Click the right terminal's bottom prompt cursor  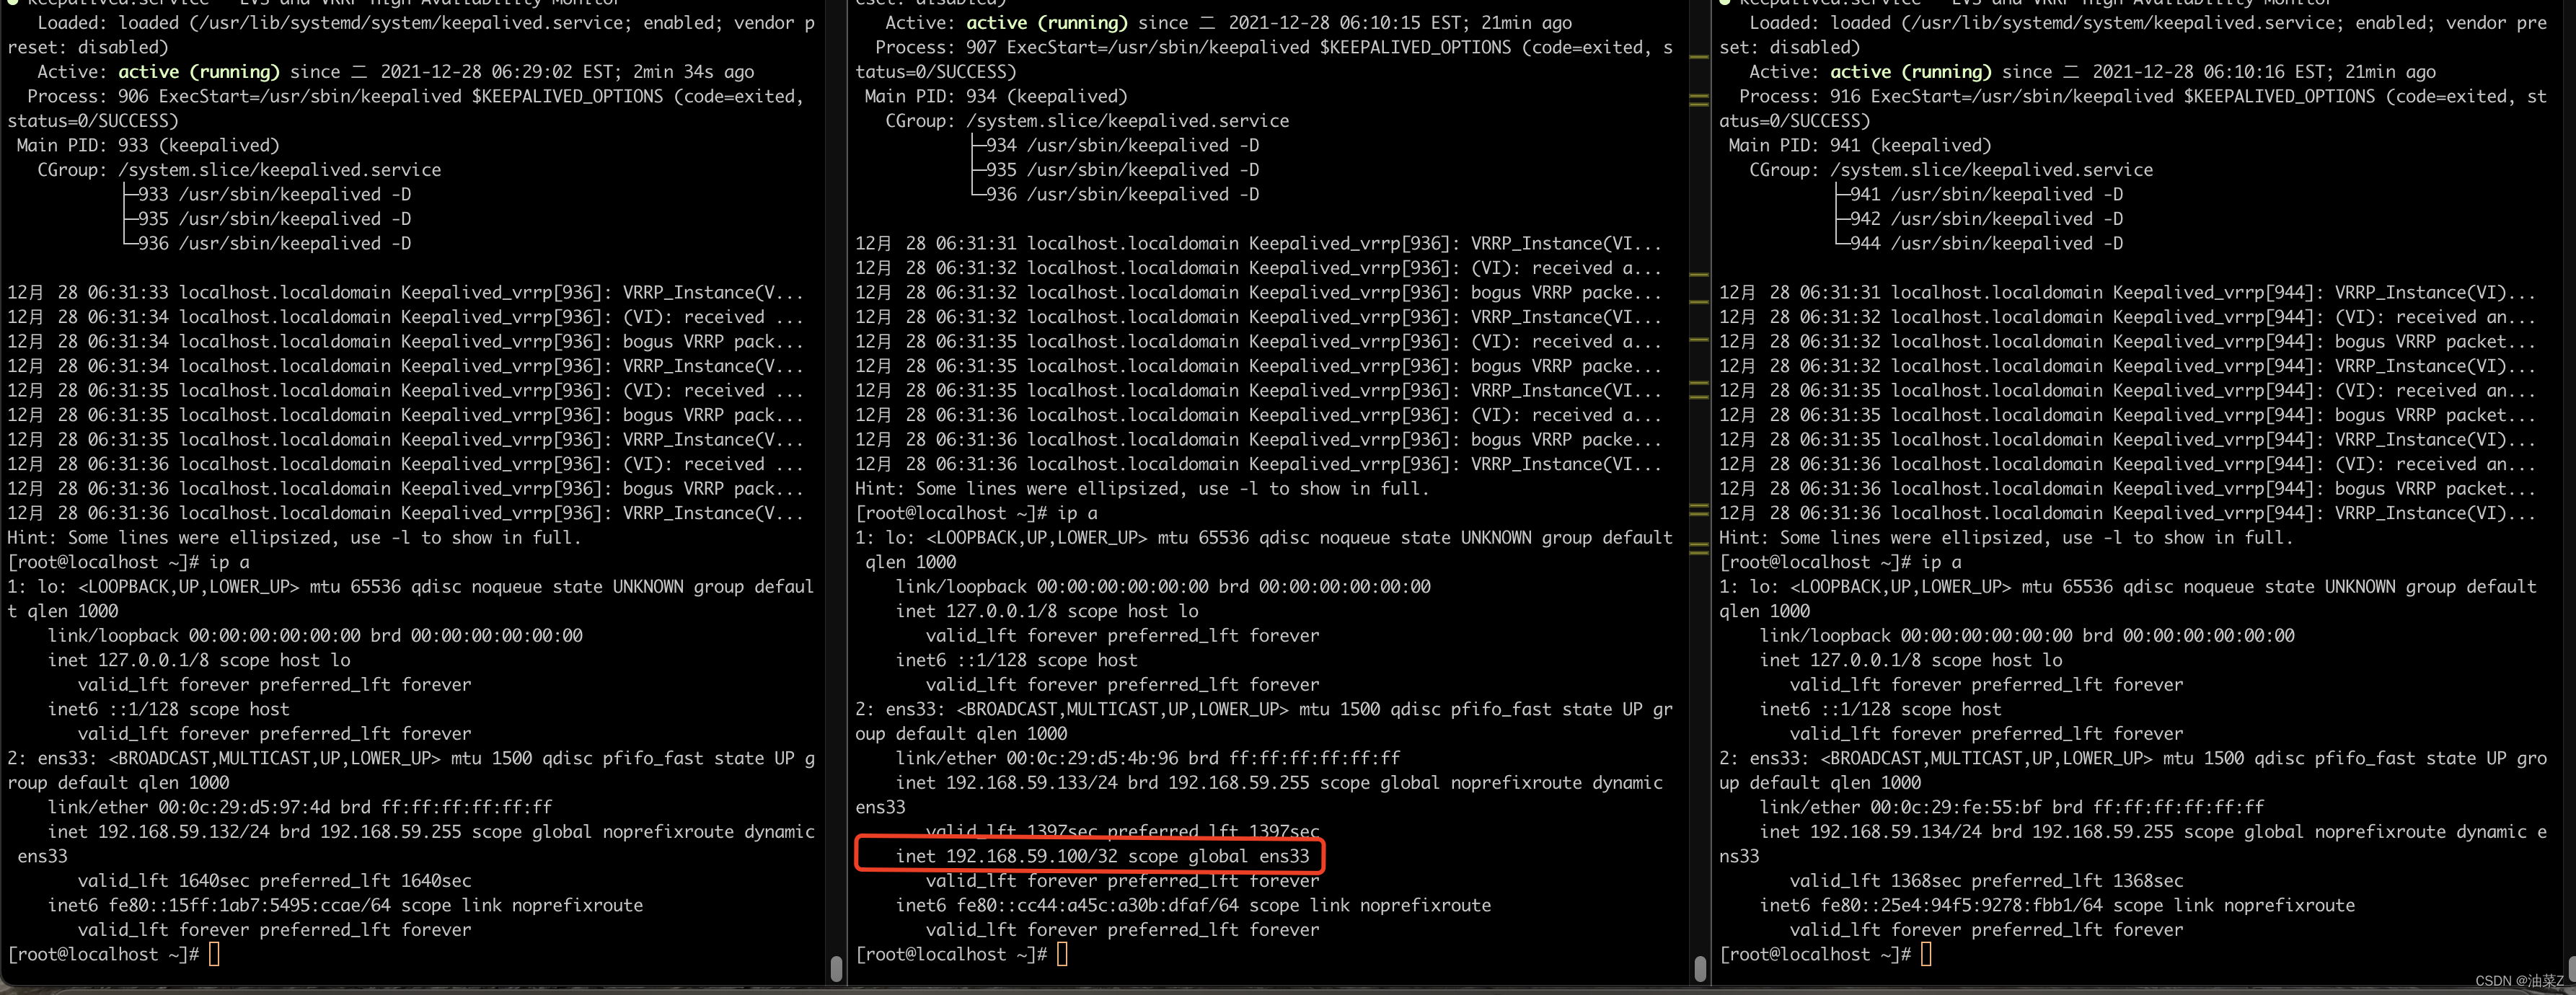coord(1926,954)
